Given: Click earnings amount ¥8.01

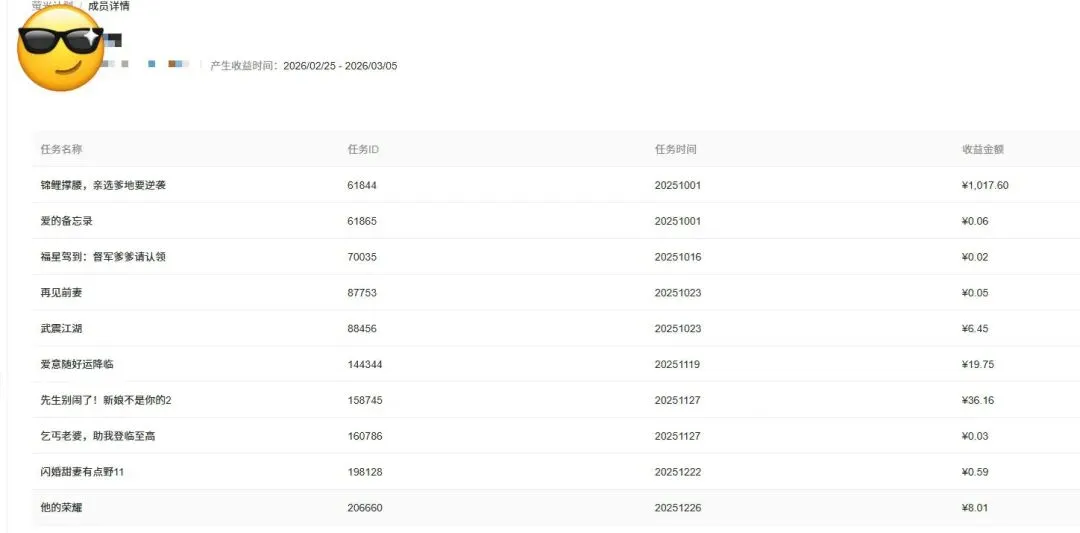Looking at the screenshot, I should tap(975, 508).
